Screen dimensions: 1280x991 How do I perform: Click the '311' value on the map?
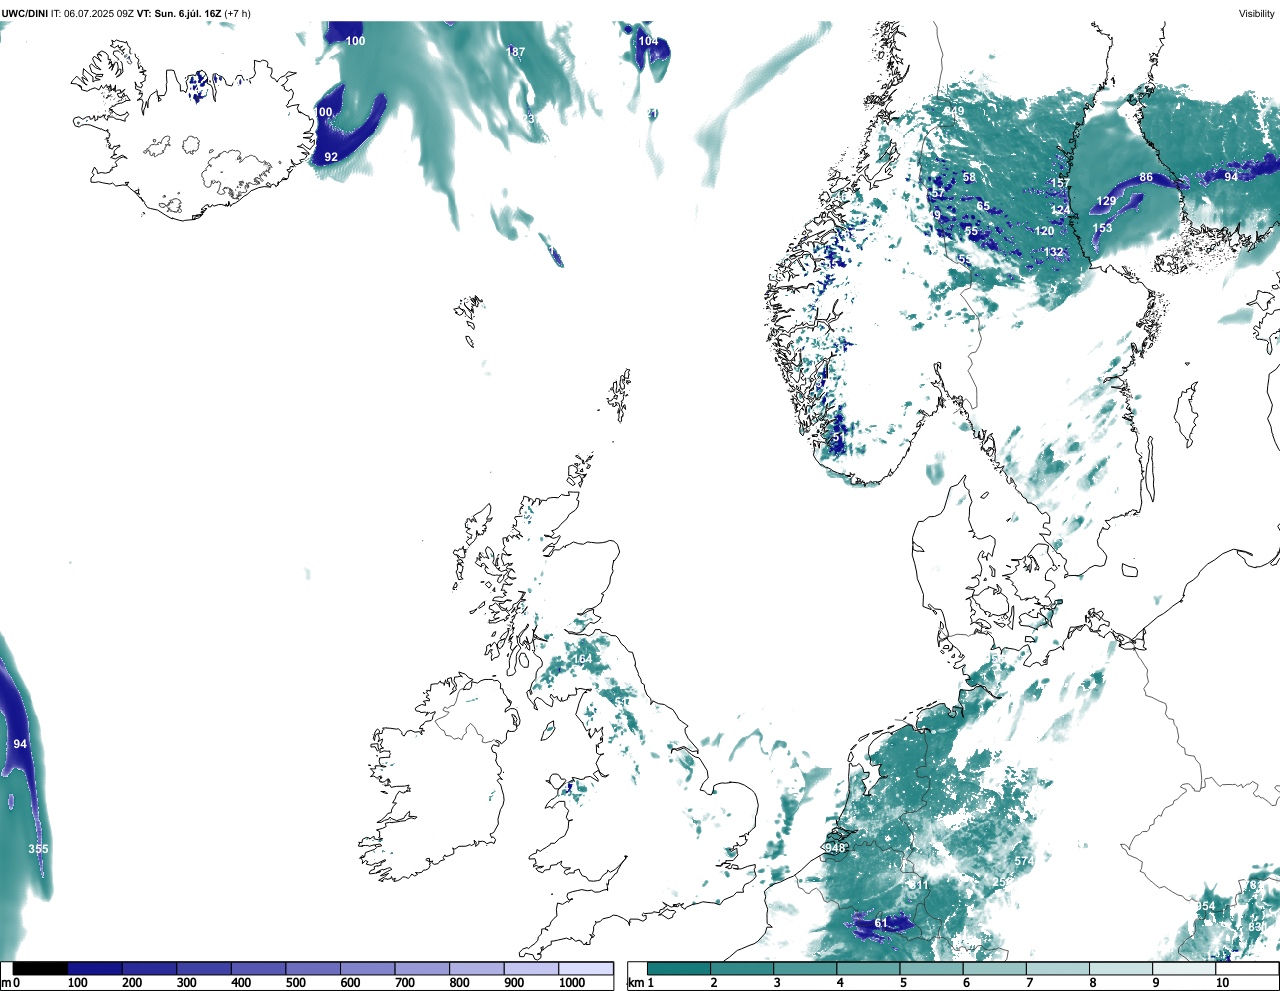point(918,885)
